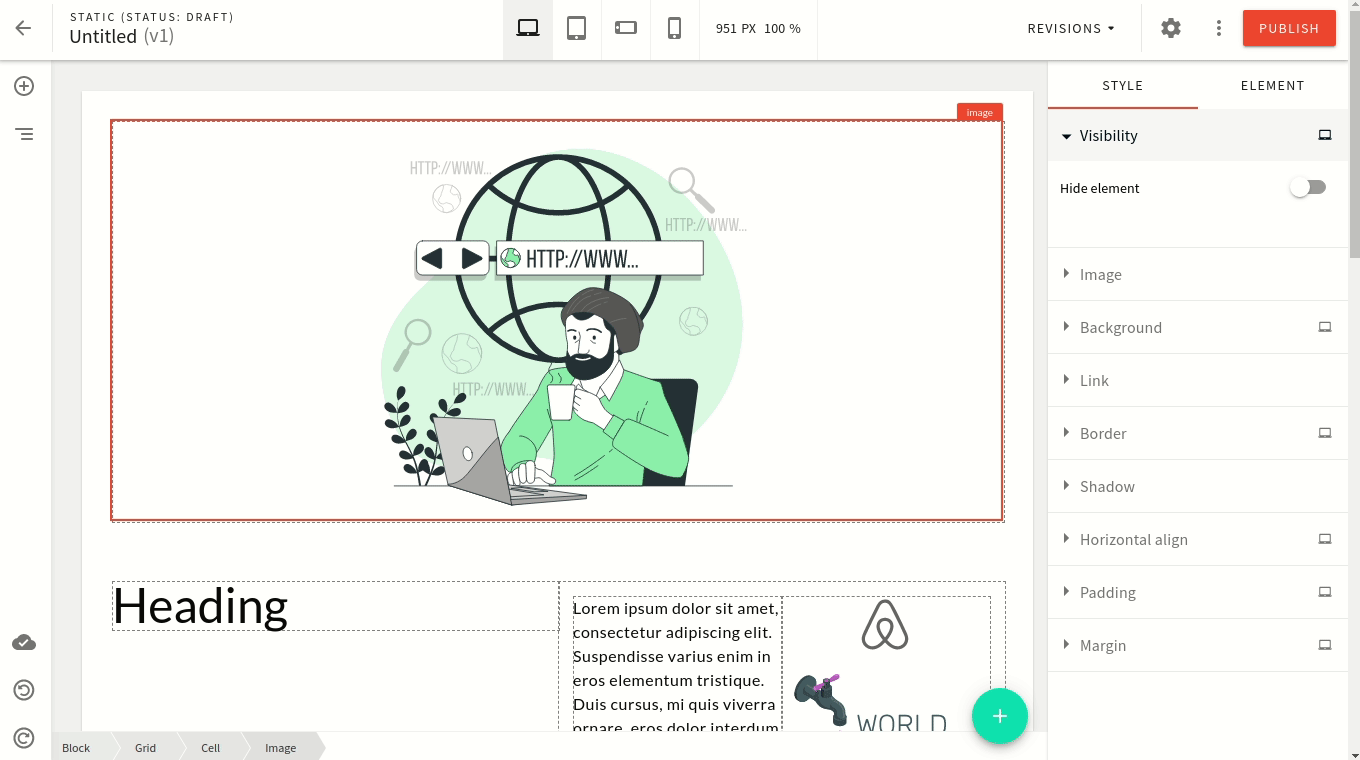
Task: Click the desktop icon next to Padding section
Action: coord(1324,592)
